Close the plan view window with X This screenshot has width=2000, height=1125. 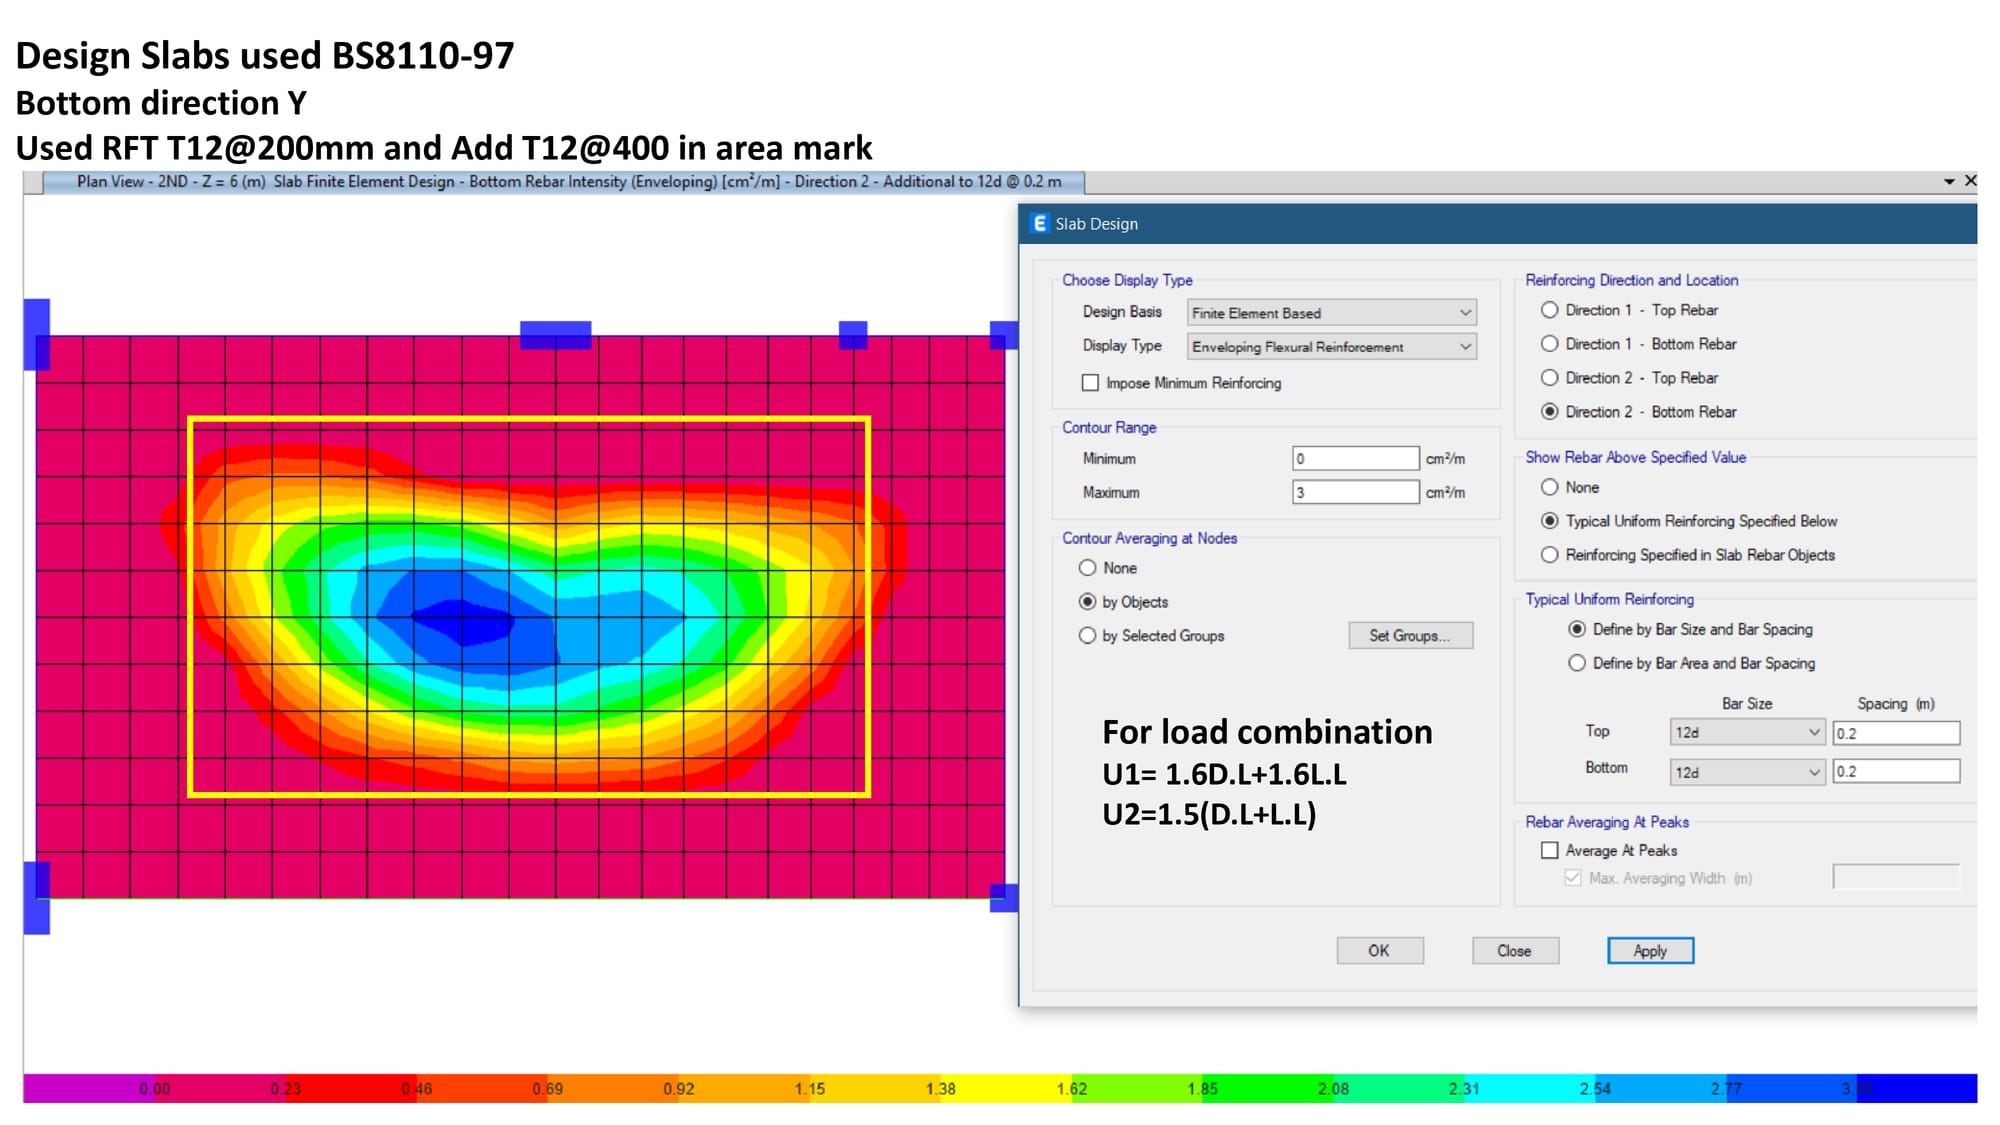pos(1970,181)
